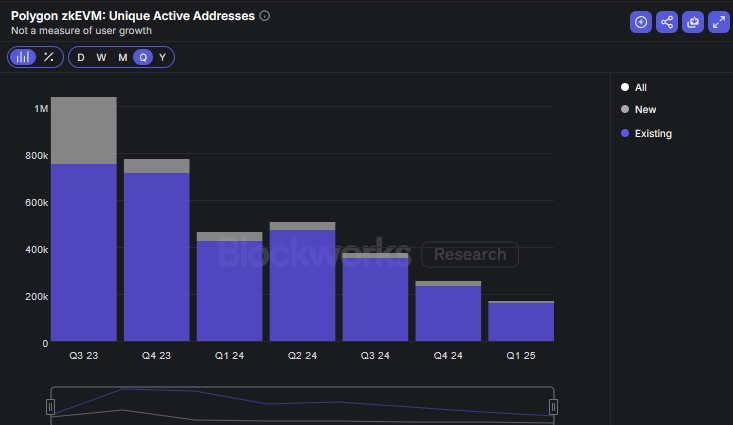
Task: Click the left range slider handle
Action: 50,407
